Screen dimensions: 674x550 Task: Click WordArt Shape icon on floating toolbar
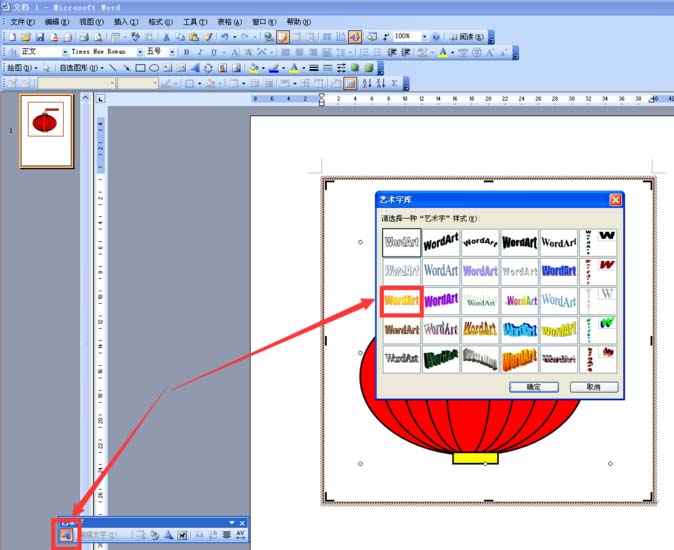tap(168, 535)
